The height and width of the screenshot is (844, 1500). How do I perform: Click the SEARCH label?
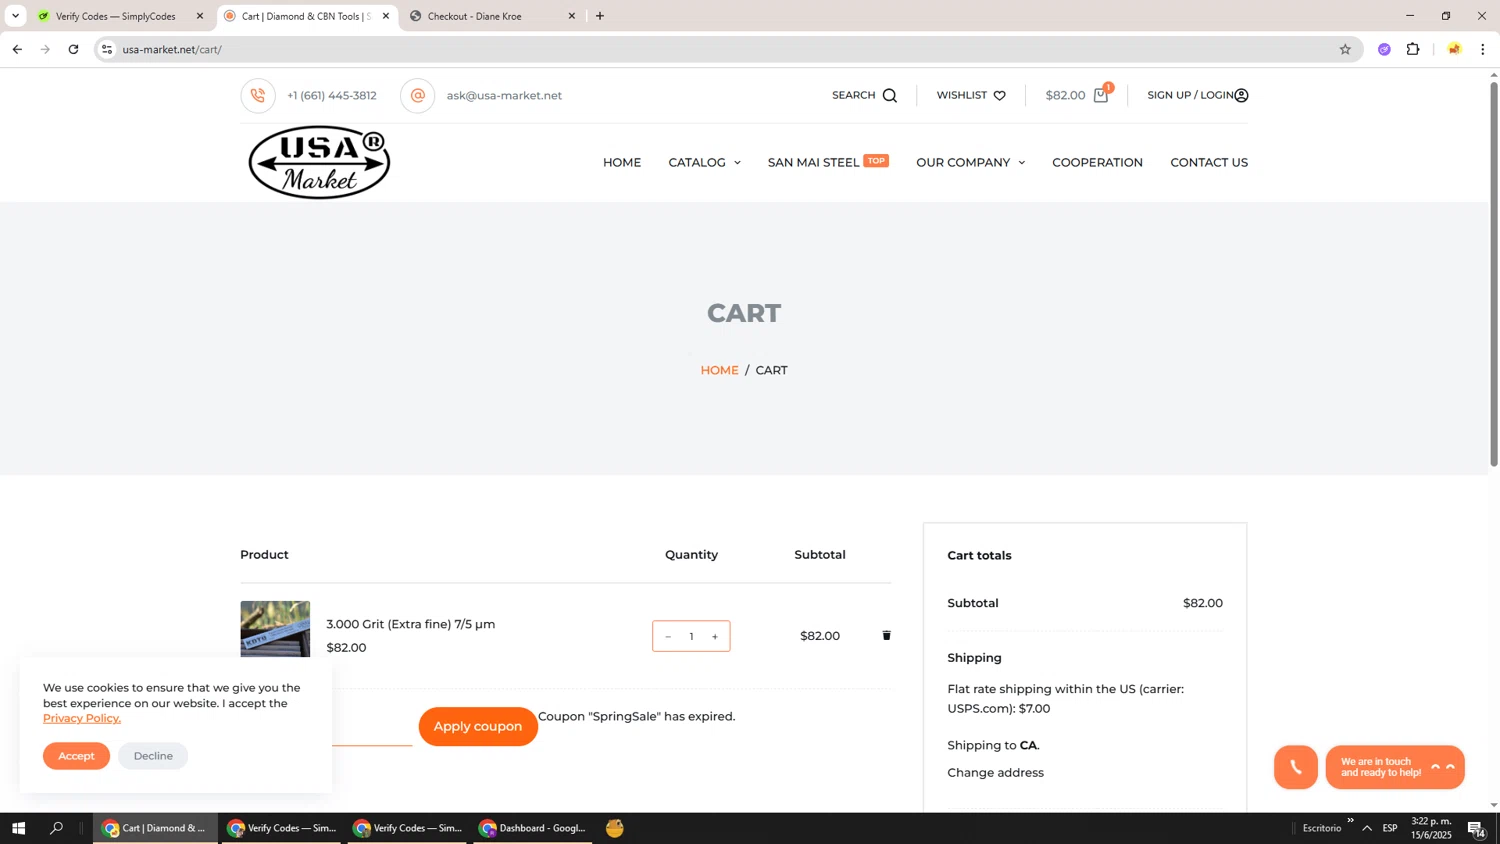[853, 96]
